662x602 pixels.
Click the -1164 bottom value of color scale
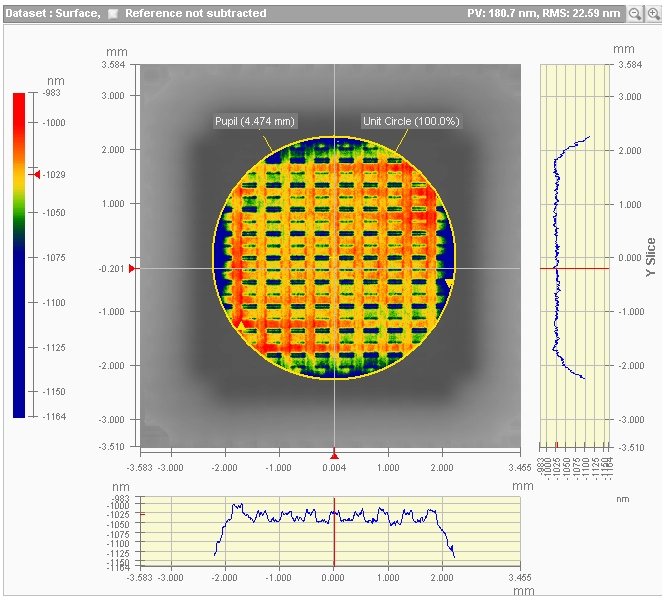coord(54,417)
